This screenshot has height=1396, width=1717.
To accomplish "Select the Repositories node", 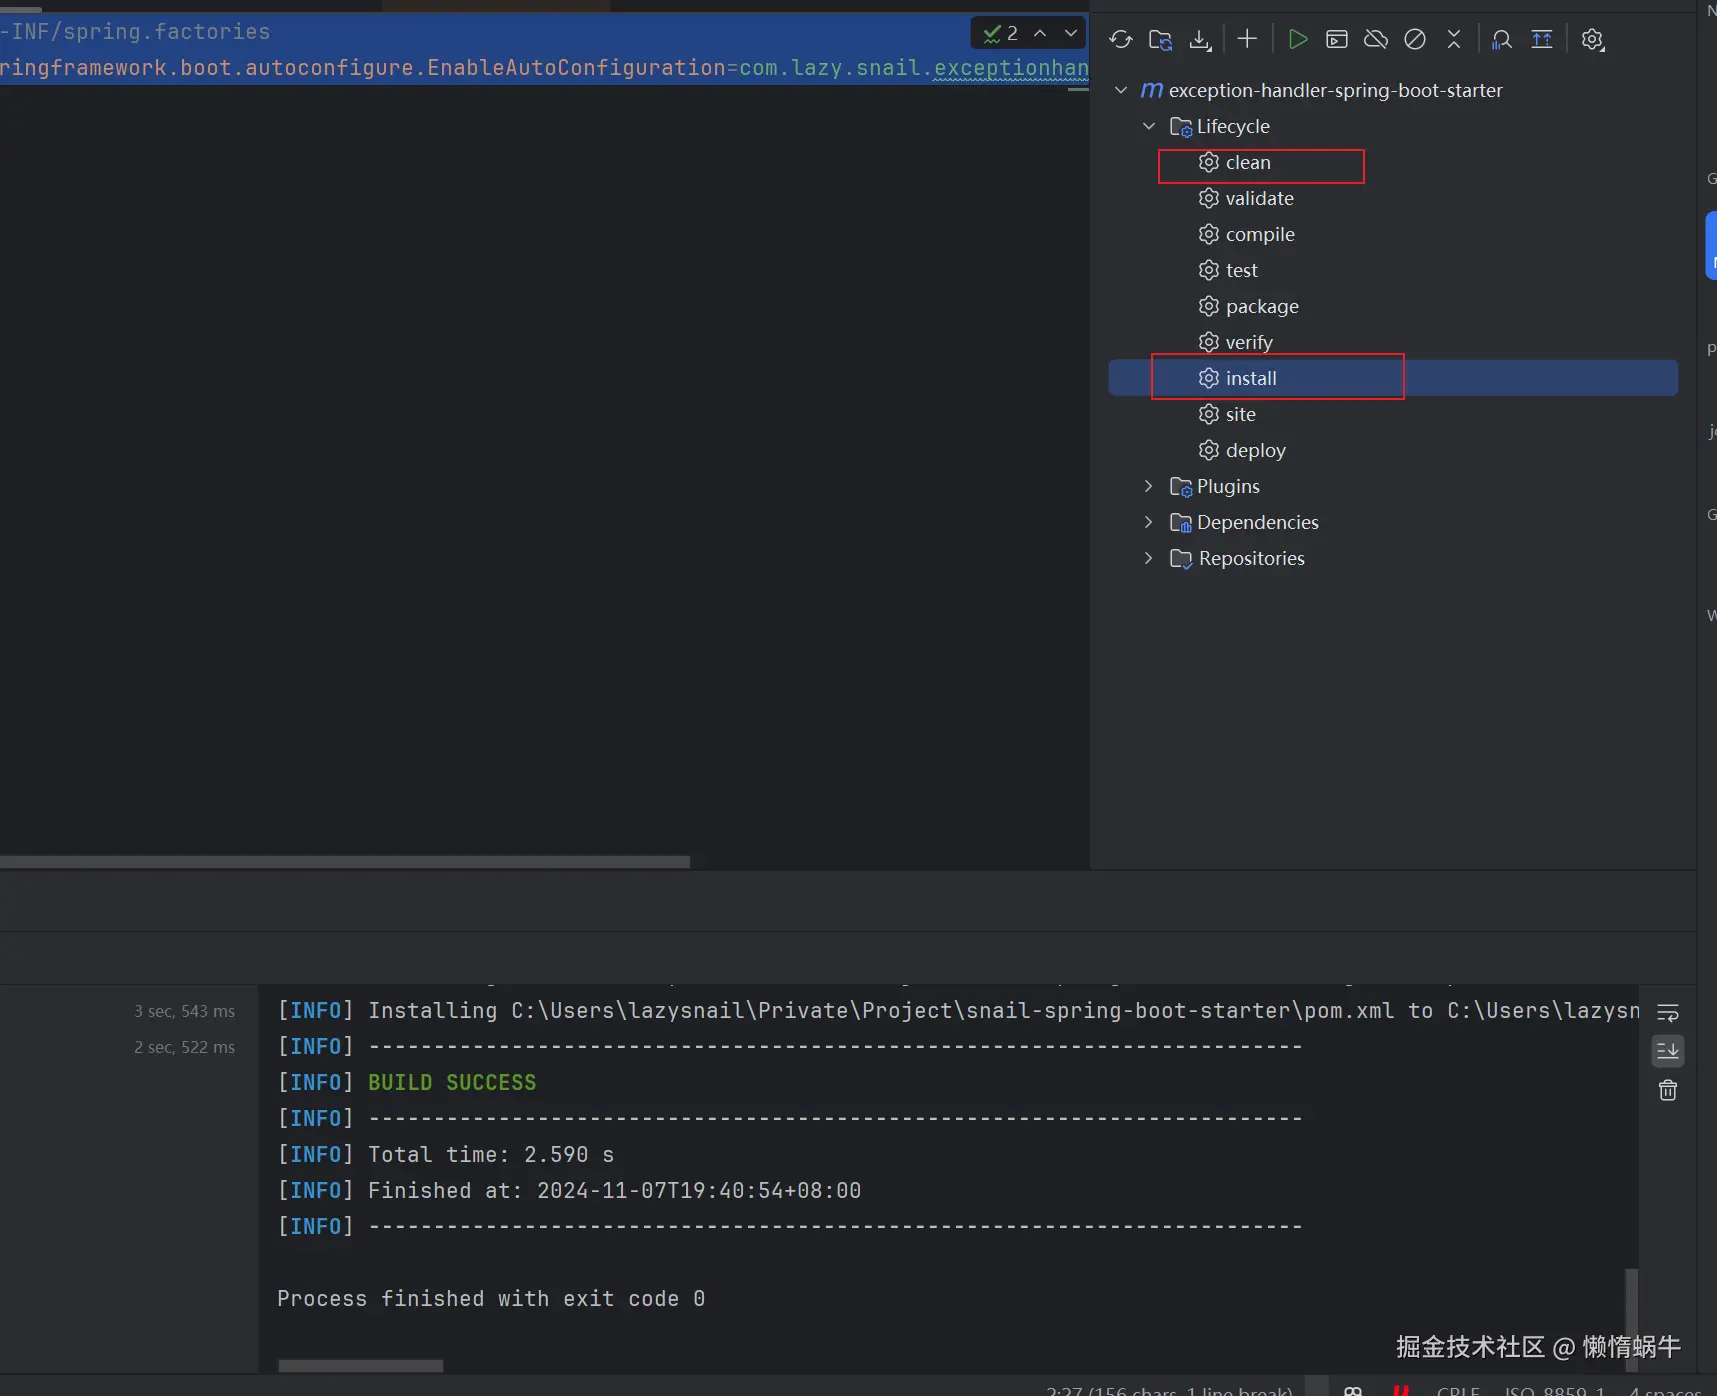I will tap(1251, 558).
